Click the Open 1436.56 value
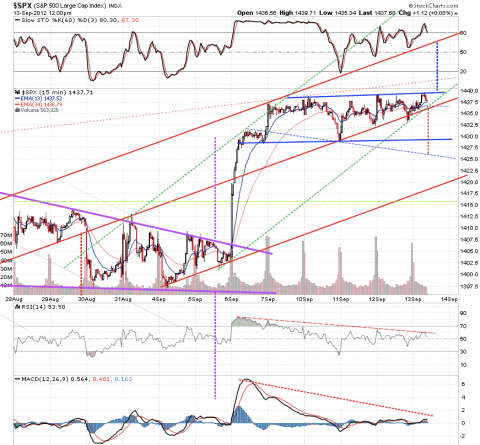The image size is (480, 445). pyautogui.click(x=257, y=13)
